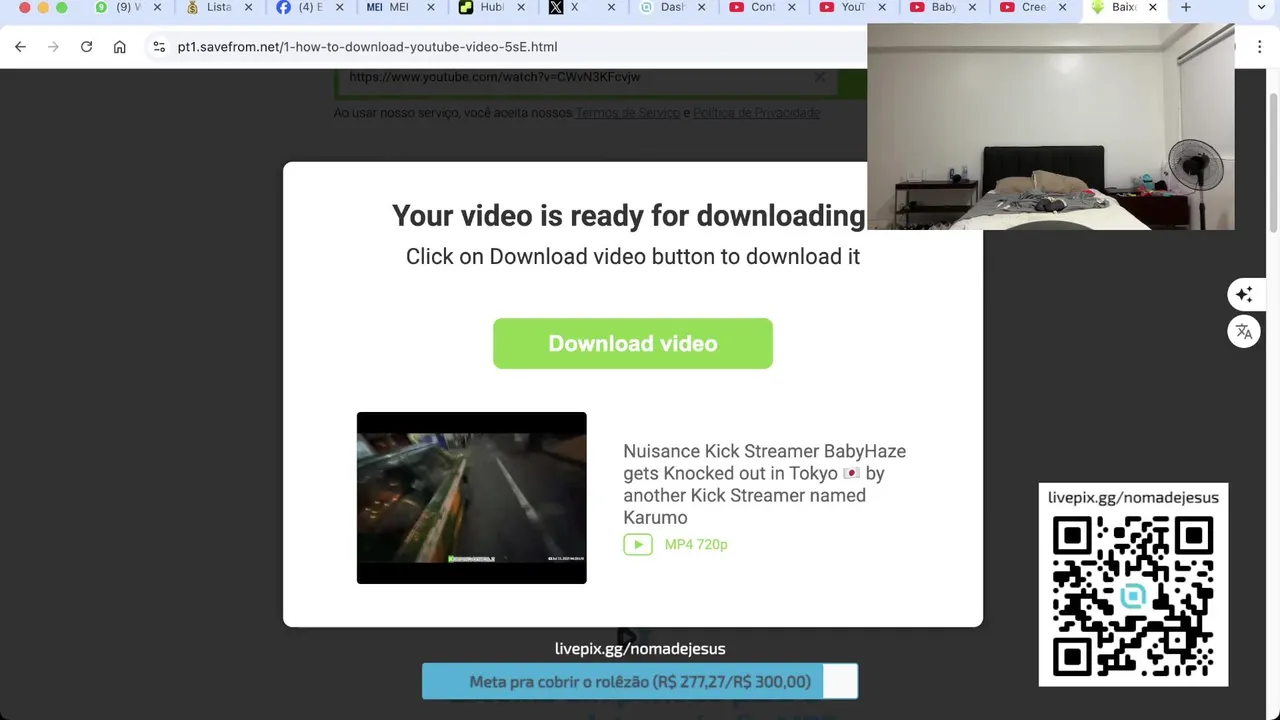Click the Meta pra cobrir o rolezão progress bar
Viewport: 1280px width, 720px height.
point(640,682)
